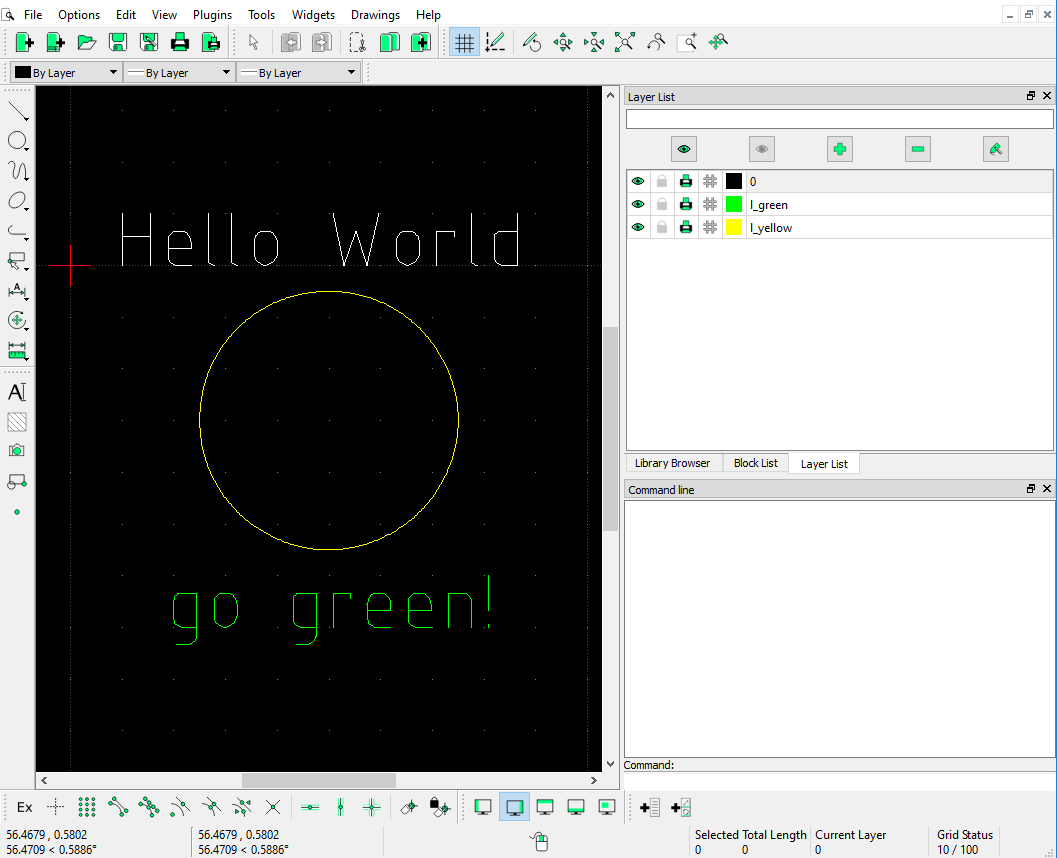Open the line width By Layer dropdown
Image resolution: width=1057 pixels, height=858 pixels.
coord(179,72)
